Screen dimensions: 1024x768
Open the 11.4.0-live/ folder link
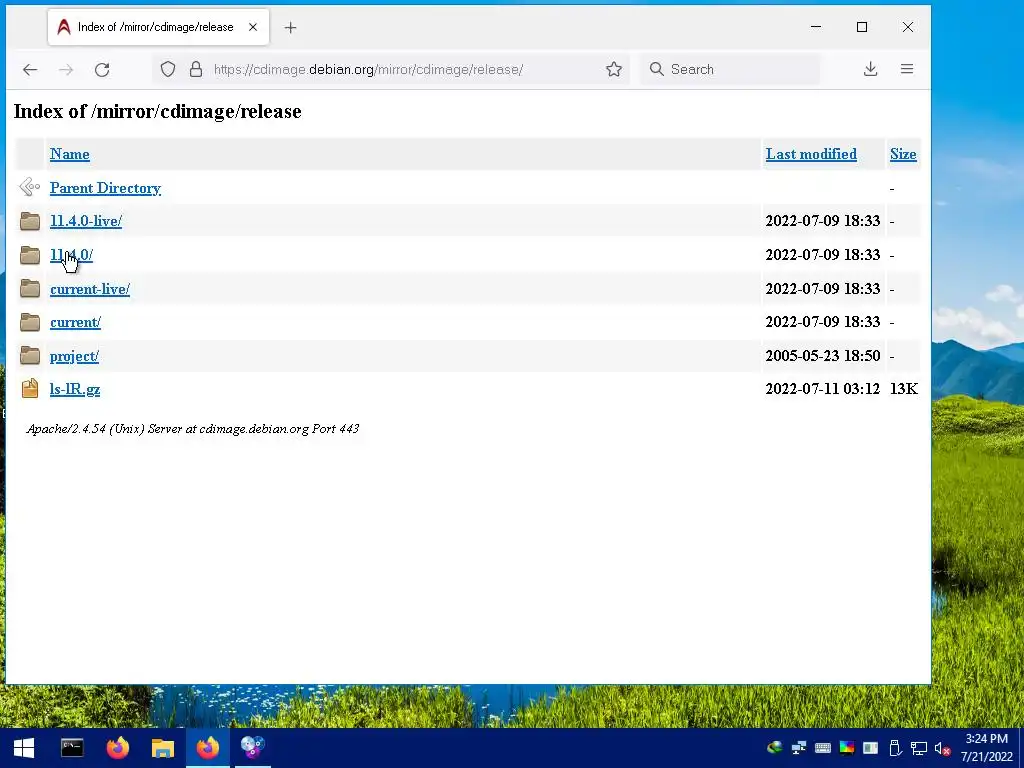point(86,221)
